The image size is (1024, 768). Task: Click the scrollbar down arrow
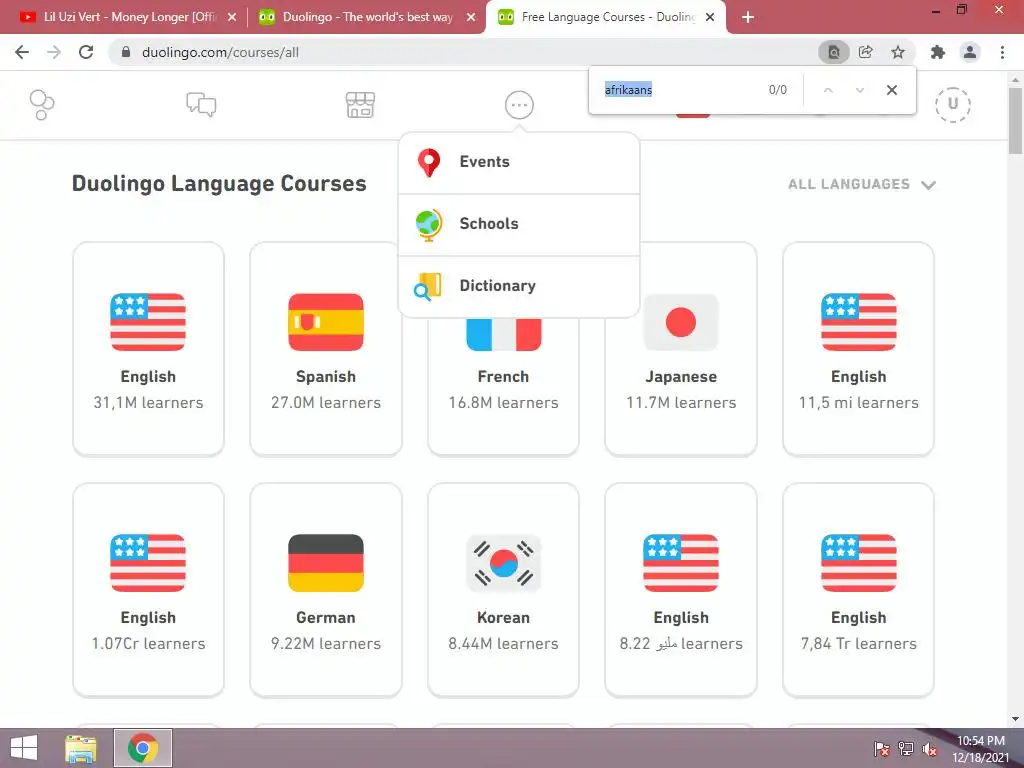tap(1016, 720)
